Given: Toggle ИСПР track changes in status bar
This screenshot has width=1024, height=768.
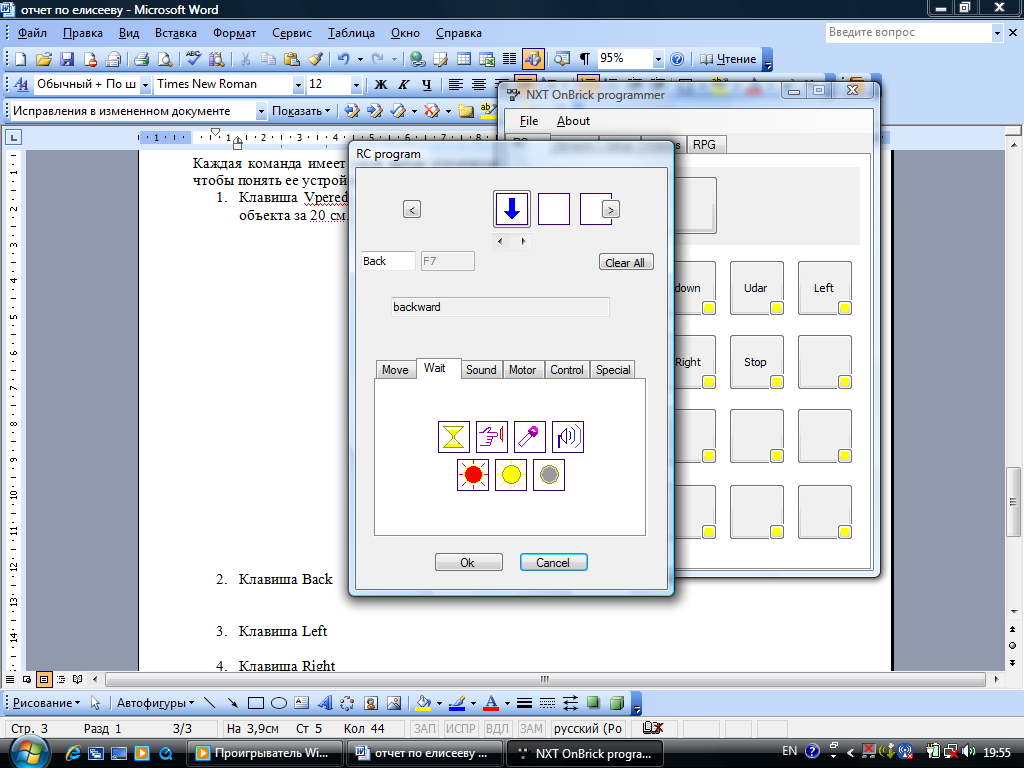Looking at the screenshot, I should tap(460, 729).
